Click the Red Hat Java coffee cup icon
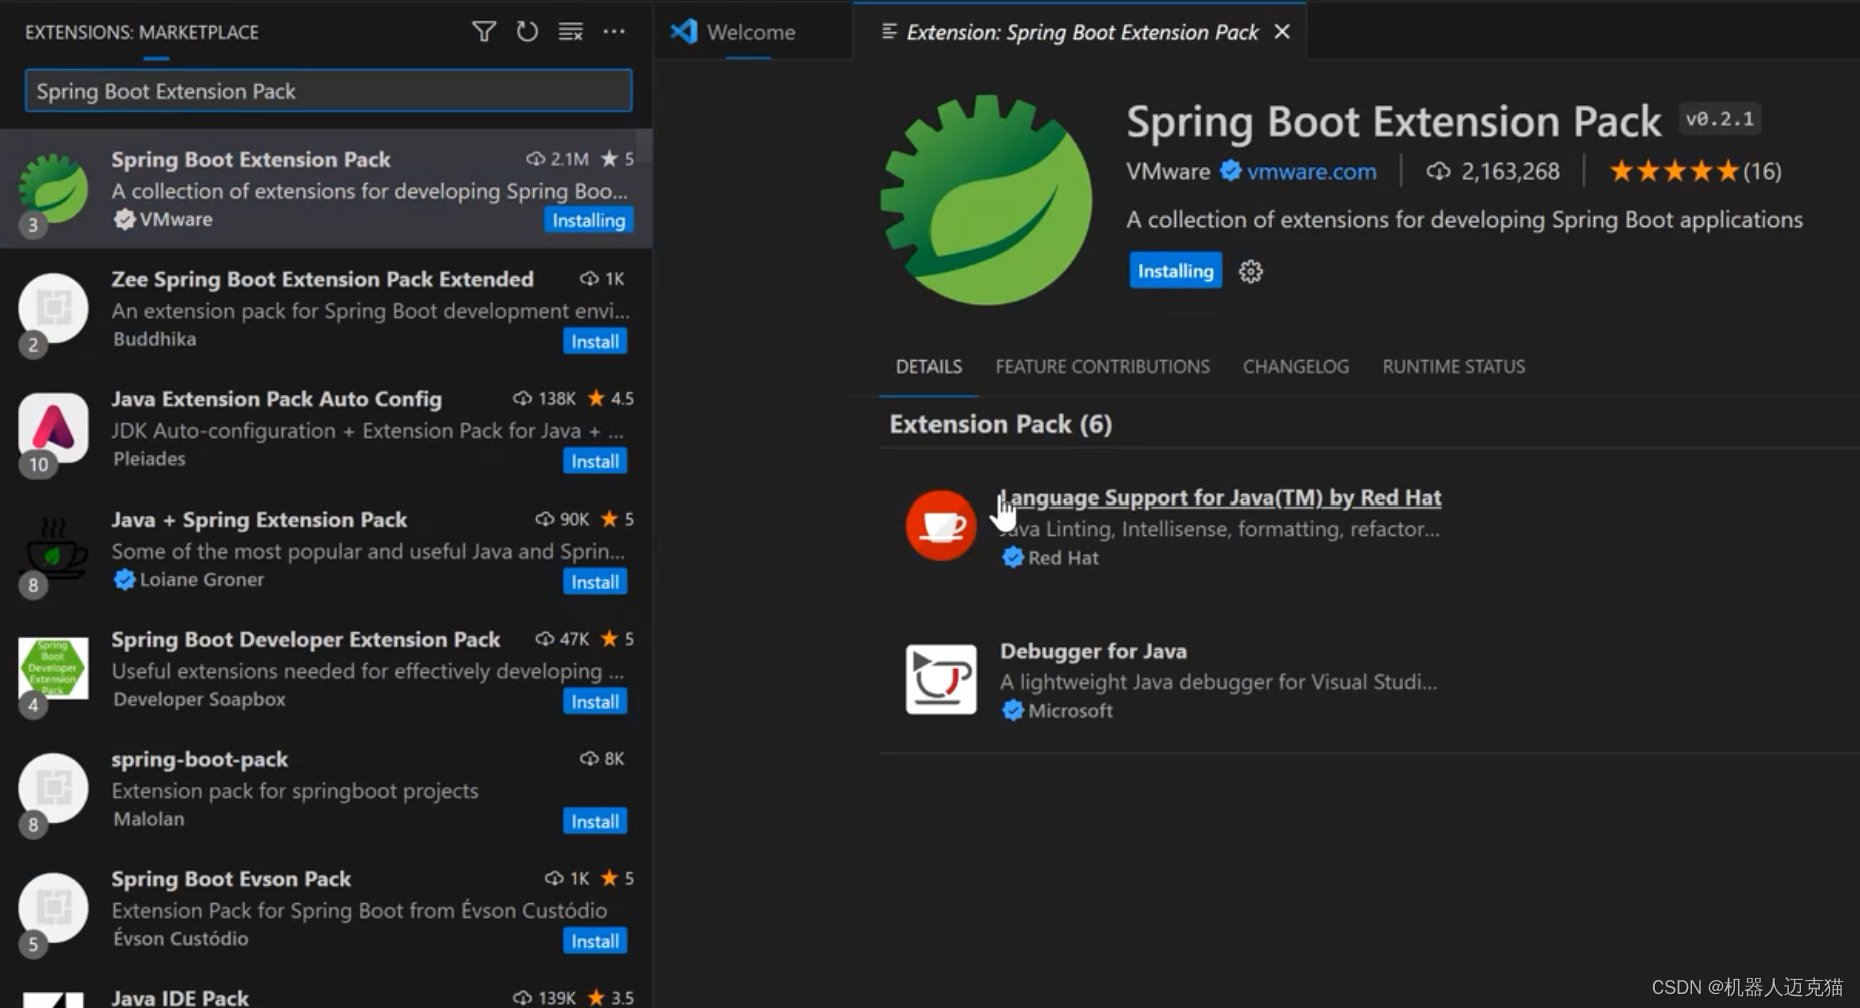The width and height of the screenshot is (1860, 1008). click(940, 525)
